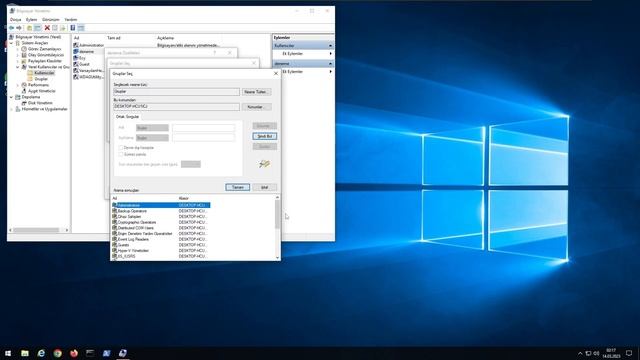Image resolution: width=640 pixels, height=360 pixels.
Task: Select the Aygıt Yöneticisi tree node
Action: pos(42,91)
